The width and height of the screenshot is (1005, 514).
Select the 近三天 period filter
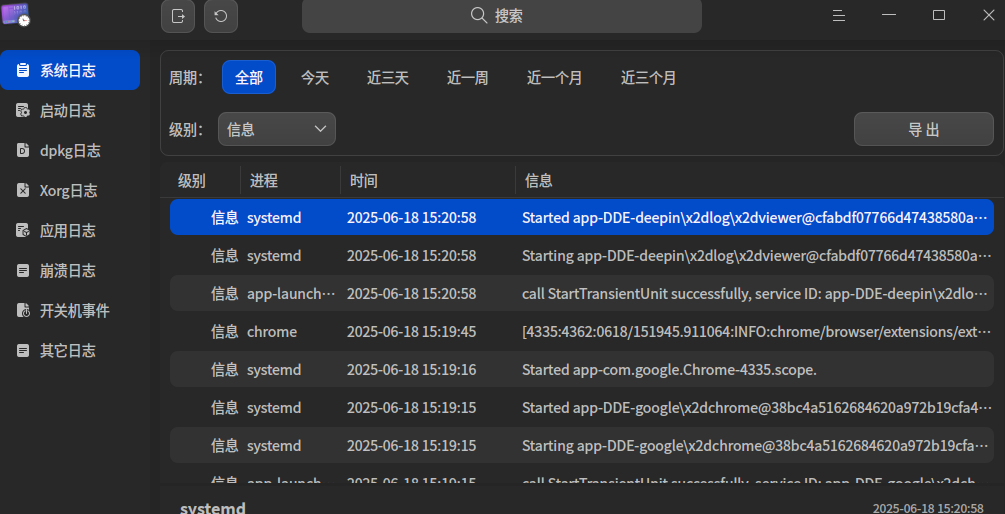click(x=388, y=78)
